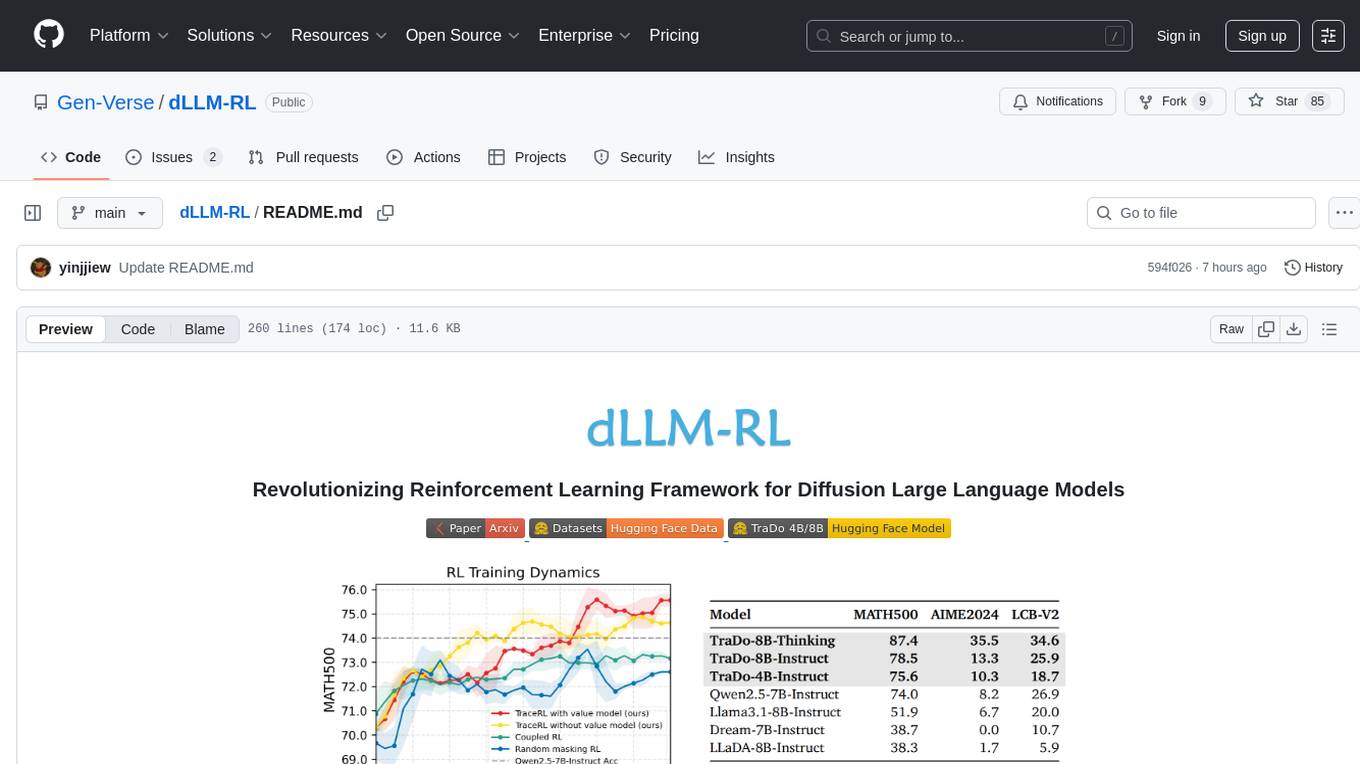
Task: Open yinjjiew's avatar profile
Action: (41, 268)
